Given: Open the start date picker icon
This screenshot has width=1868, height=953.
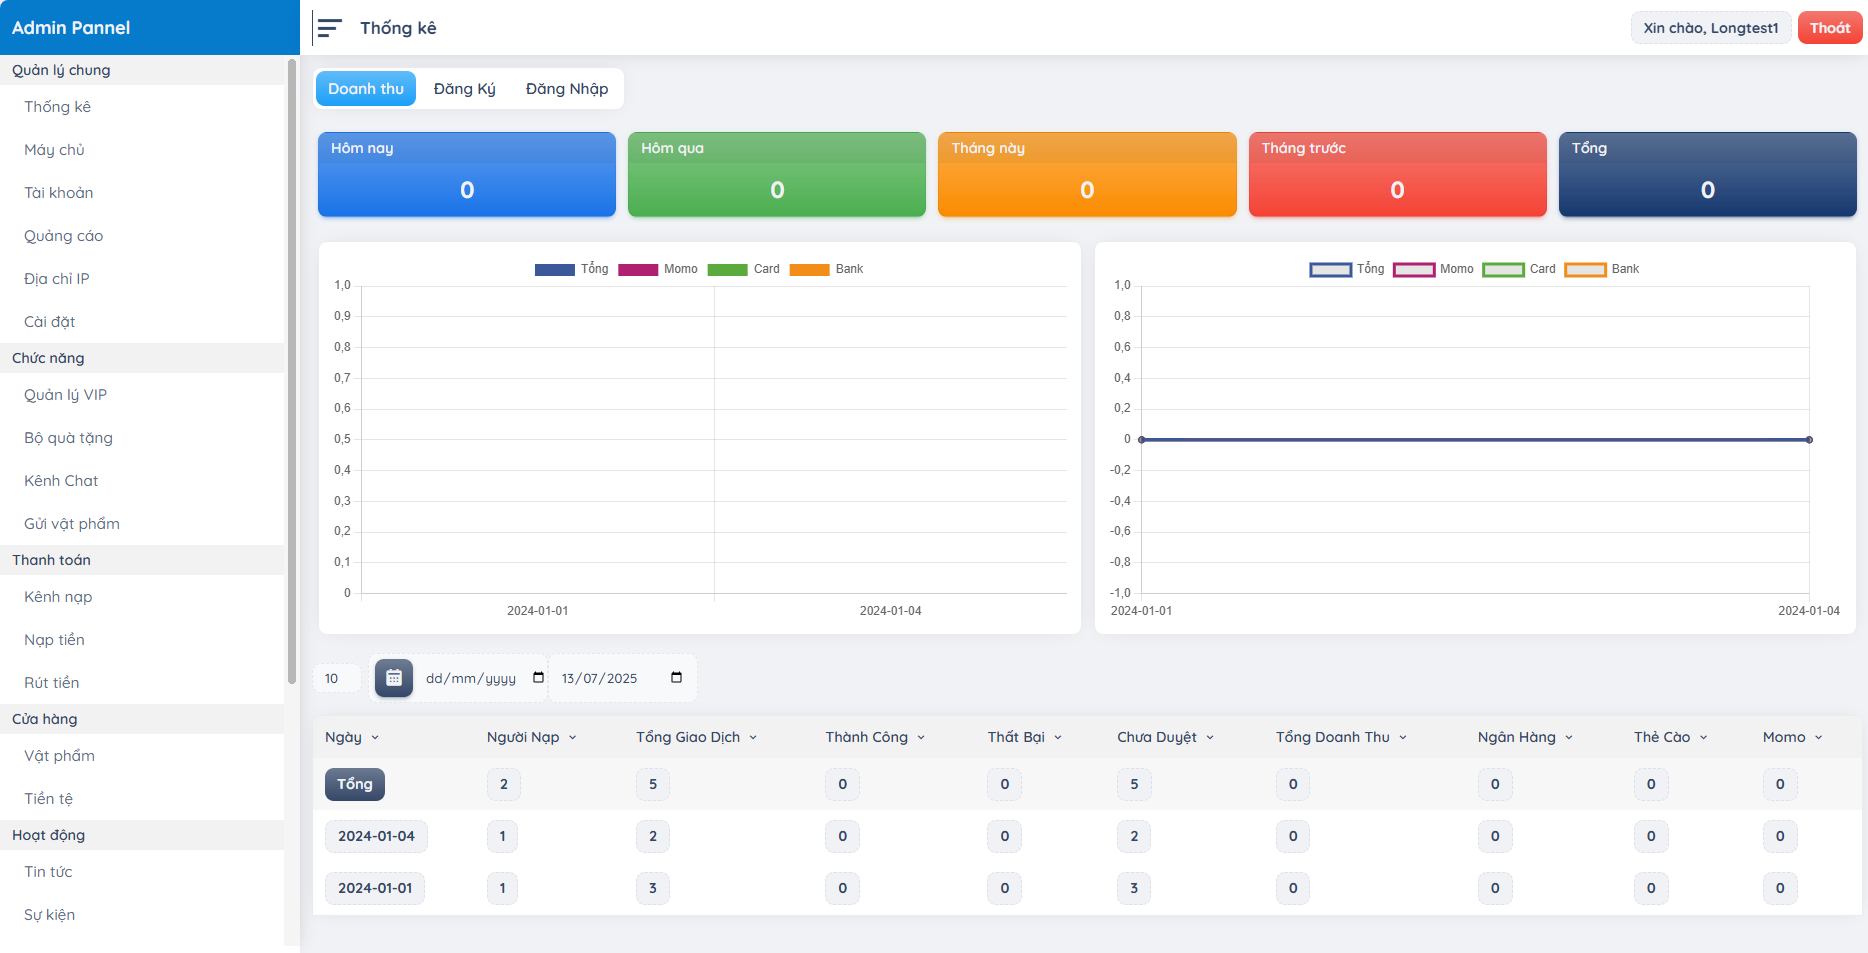Looking at the screenshot, I should click(x=539, y=678).
